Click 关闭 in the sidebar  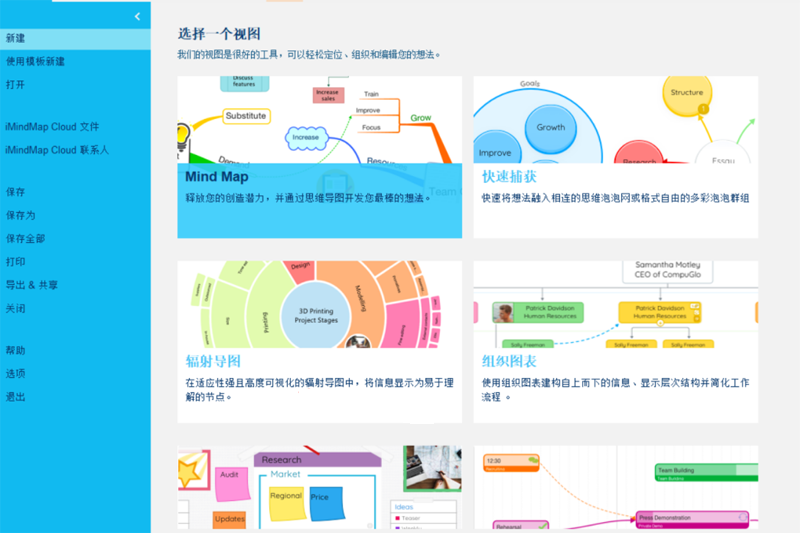click(75, 309)
